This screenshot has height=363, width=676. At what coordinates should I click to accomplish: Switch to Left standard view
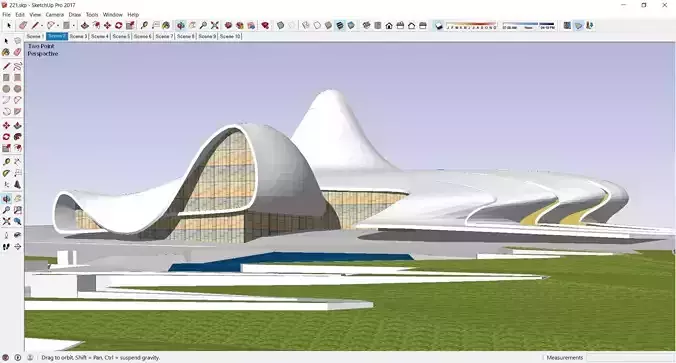423,26
